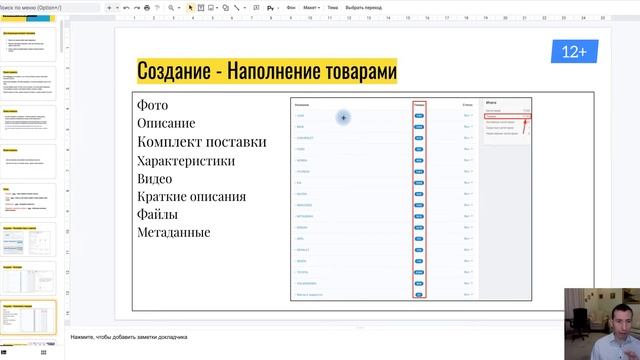Image resolution: width=640 pixels, height=360 pixels.
Task: Open the shape tool
Action: point(226,8)
